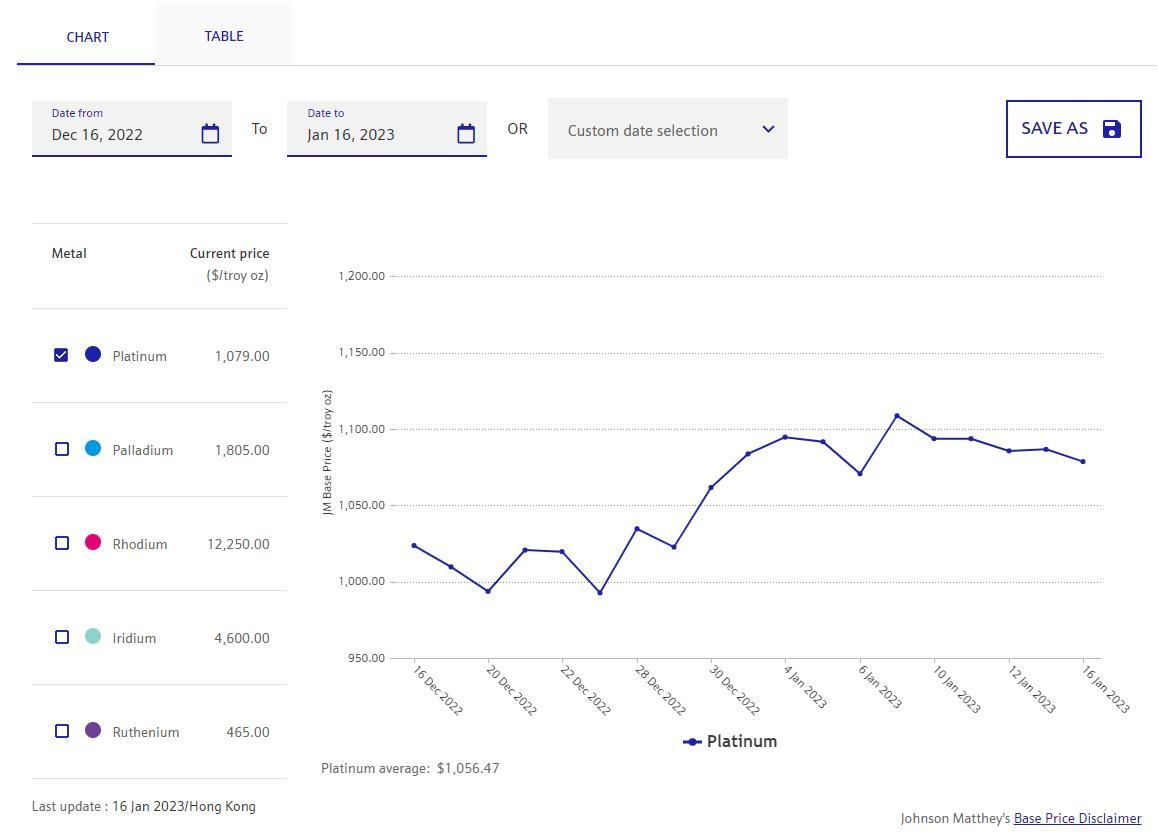Open the Base Price Disclaimer link
Viewport: 1158px width, 834px height.
[x=1077, y=818]
